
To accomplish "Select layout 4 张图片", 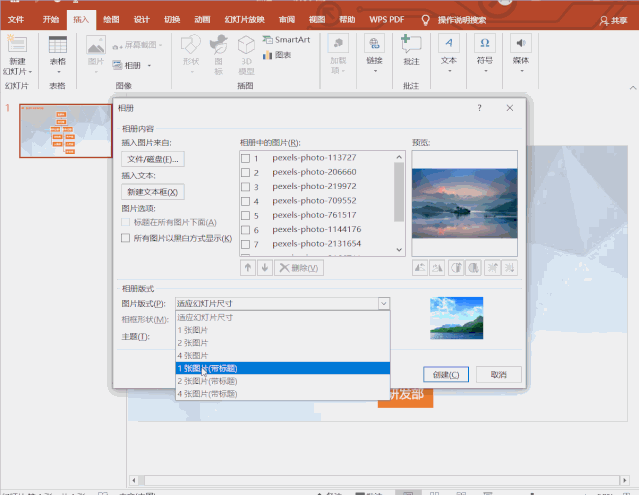I will [x=282, y=355].
